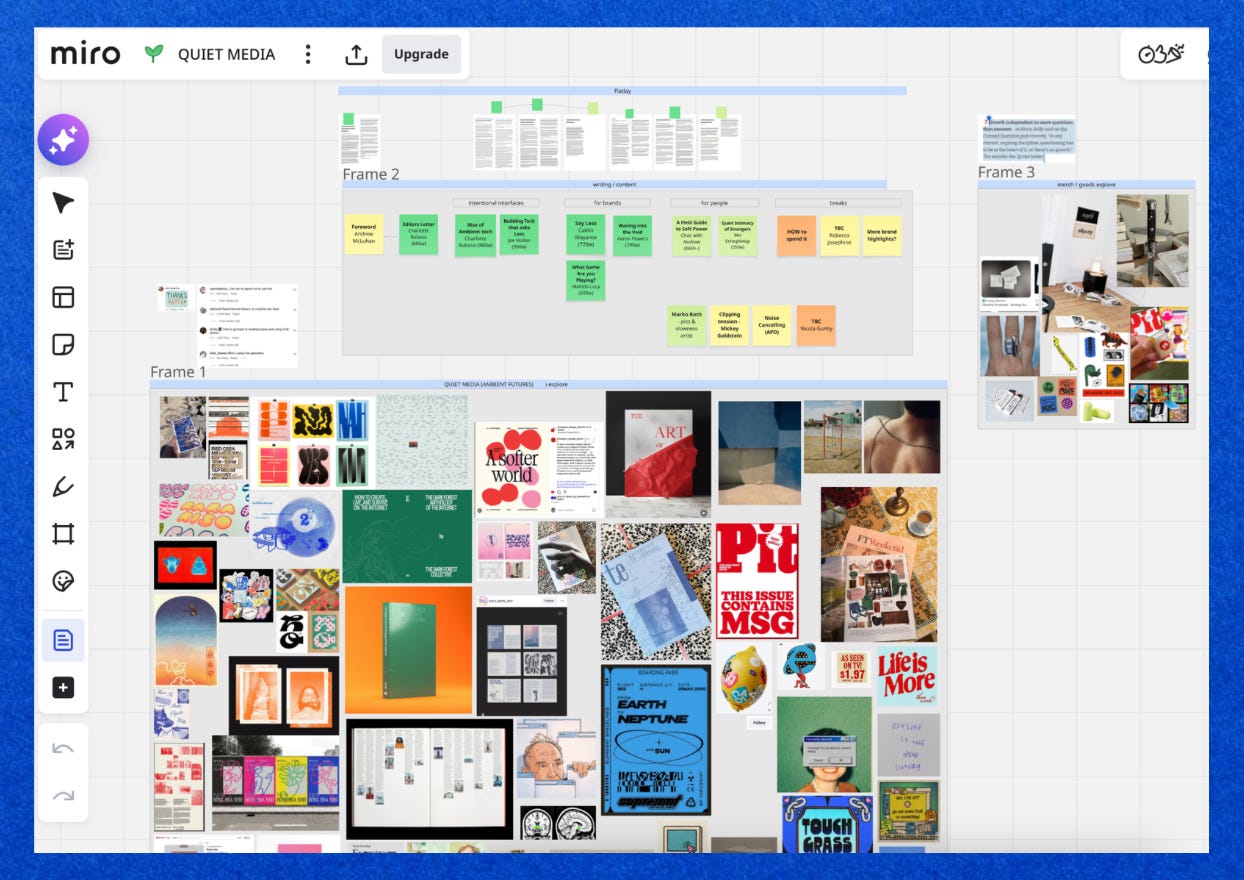Select the Rise of Ambient tech sticky
This screenshot has height=880, width=1244.
pyautogui.click(x=475, y=235)
